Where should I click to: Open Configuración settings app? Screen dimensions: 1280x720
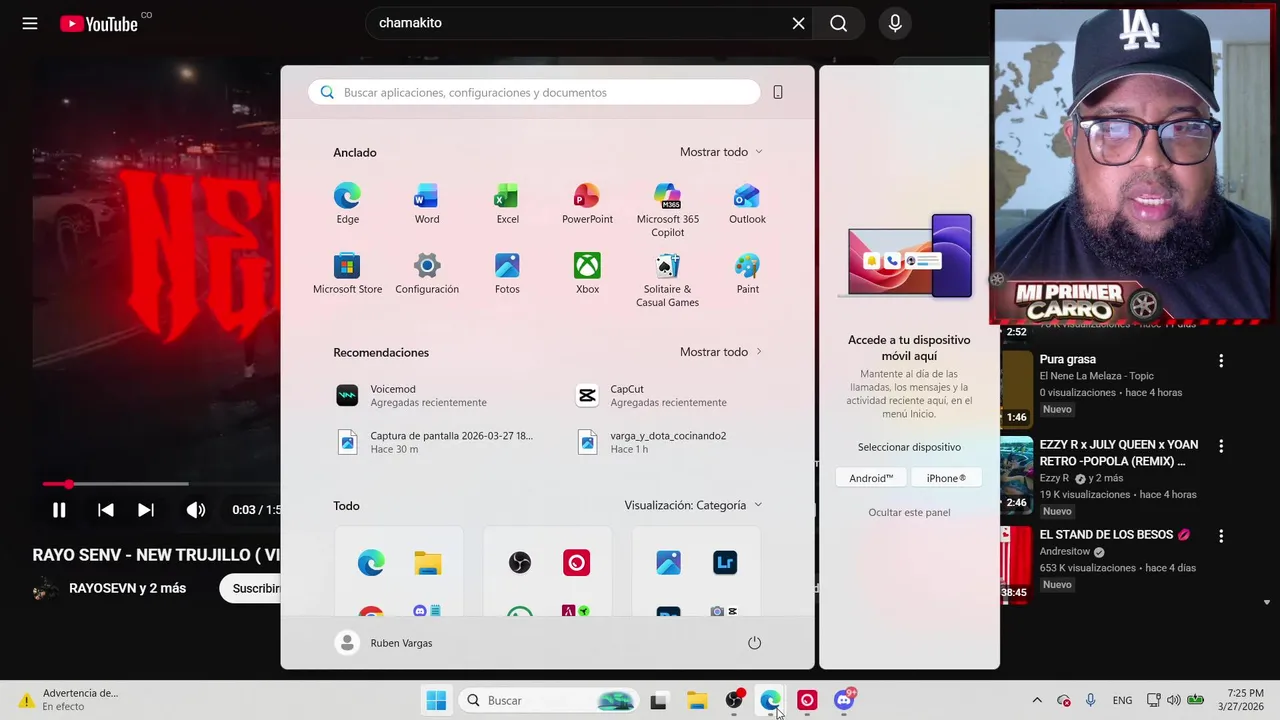[427, 274]
